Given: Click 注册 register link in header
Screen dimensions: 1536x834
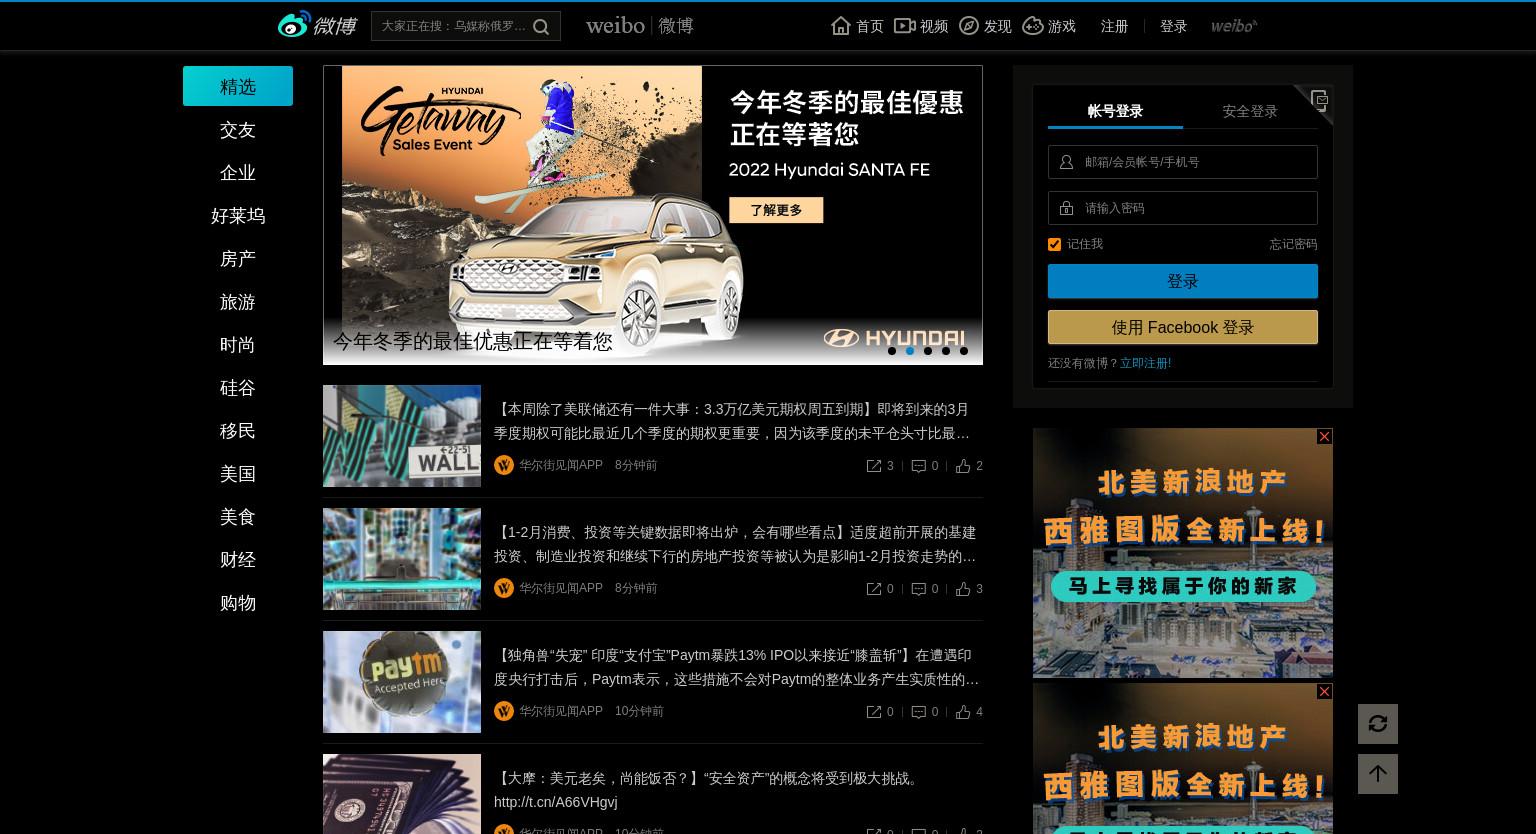Looking at the screenshot, I should click(x=1114, y=26).
